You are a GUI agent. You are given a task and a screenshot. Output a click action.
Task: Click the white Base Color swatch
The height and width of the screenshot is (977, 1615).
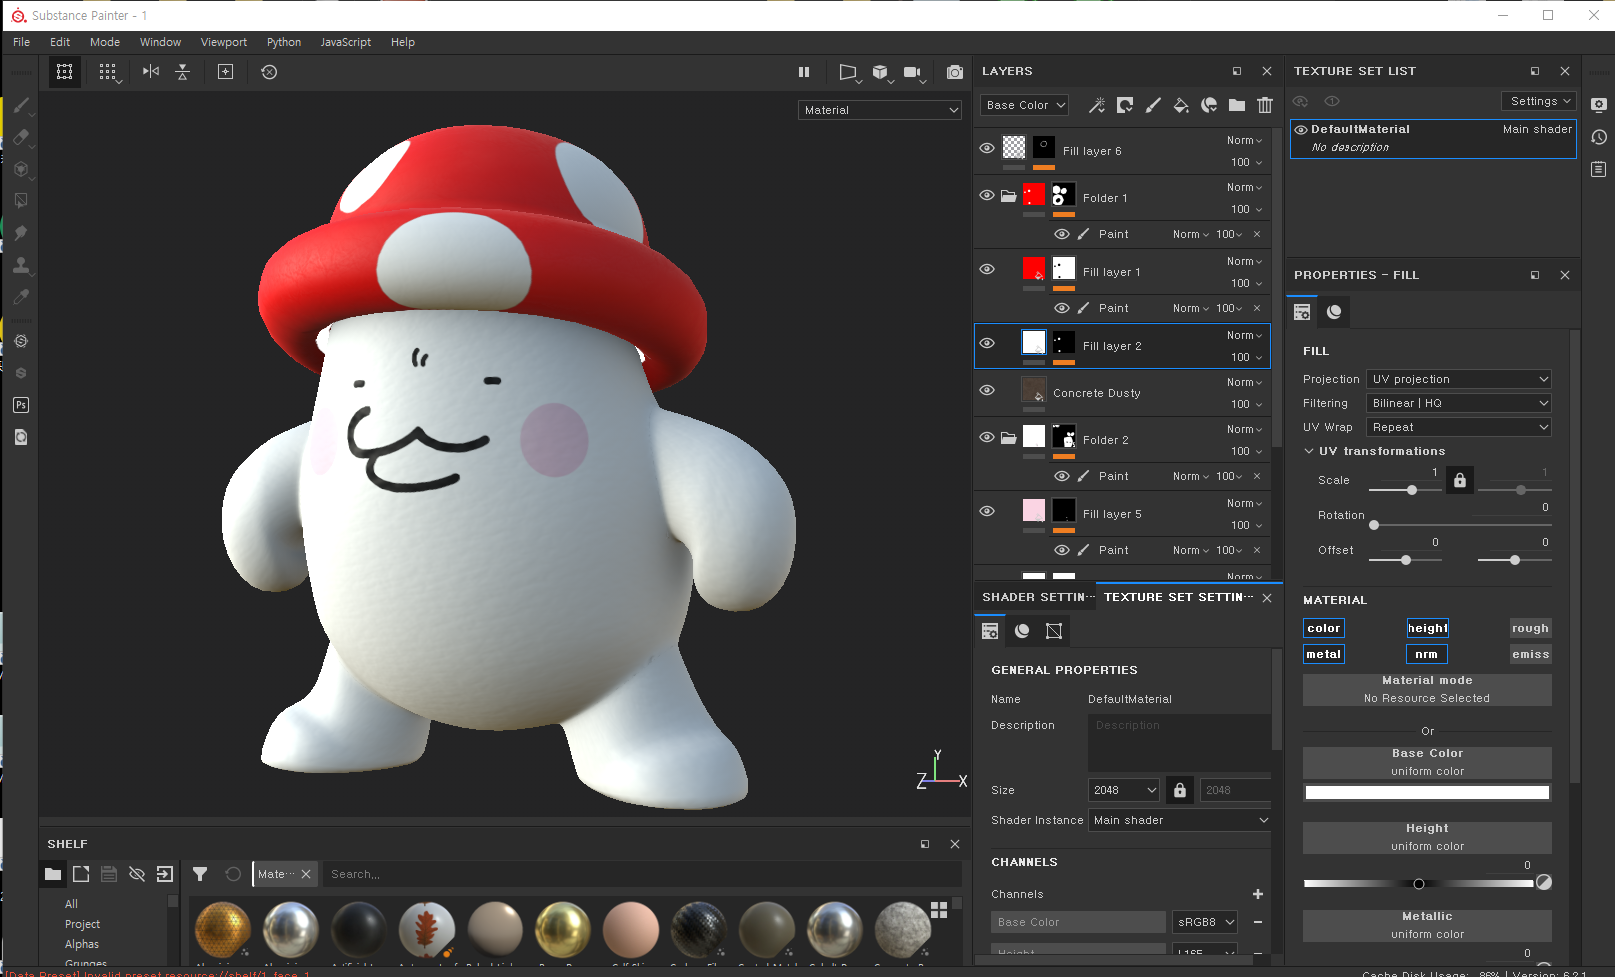click(x=1427, y=793)
